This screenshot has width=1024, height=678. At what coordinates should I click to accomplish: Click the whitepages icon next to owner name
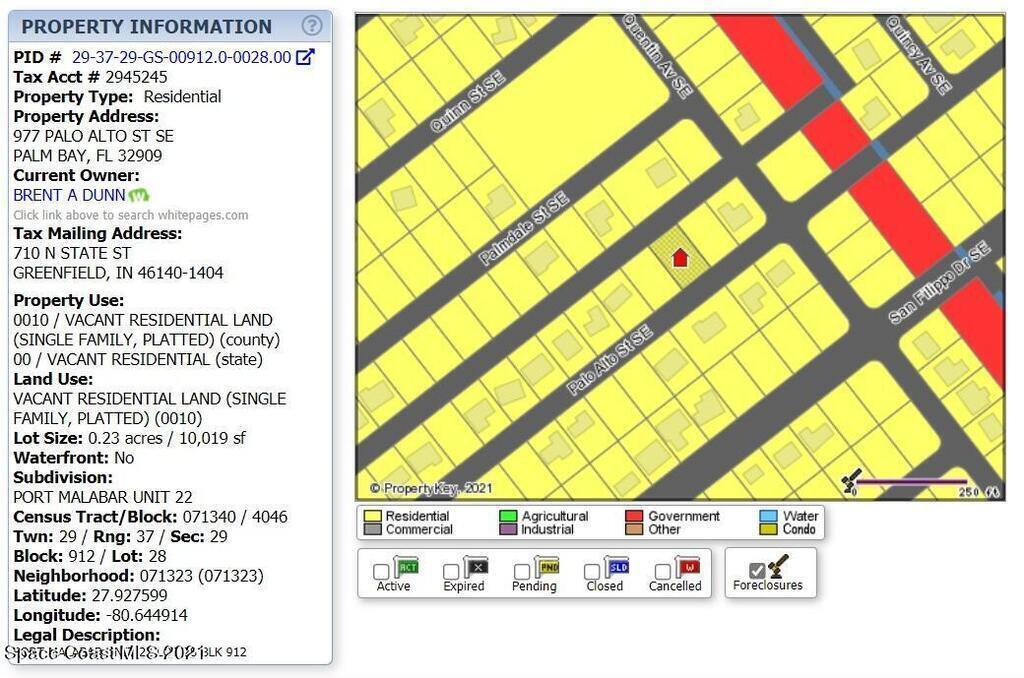coord(139,196)
